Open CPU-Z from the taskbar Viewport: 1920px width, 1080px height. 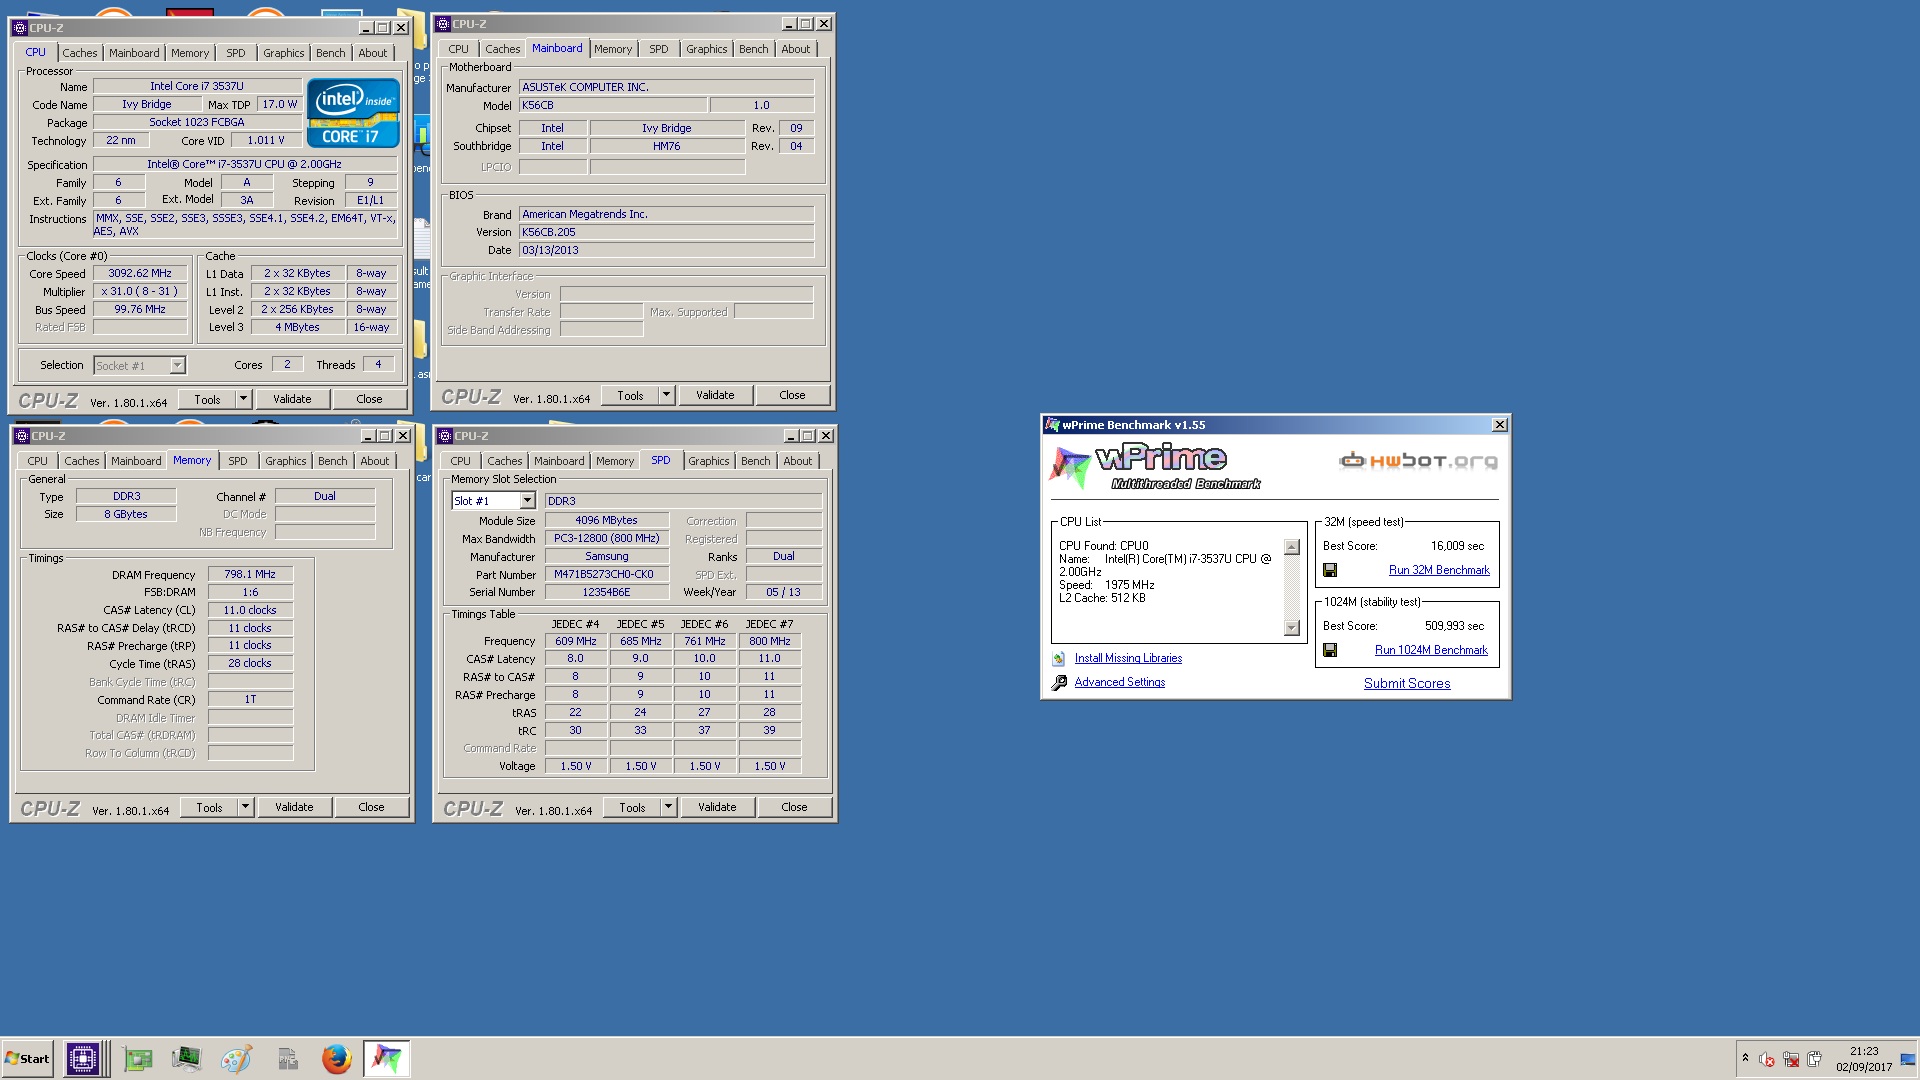coord(83,1058)
